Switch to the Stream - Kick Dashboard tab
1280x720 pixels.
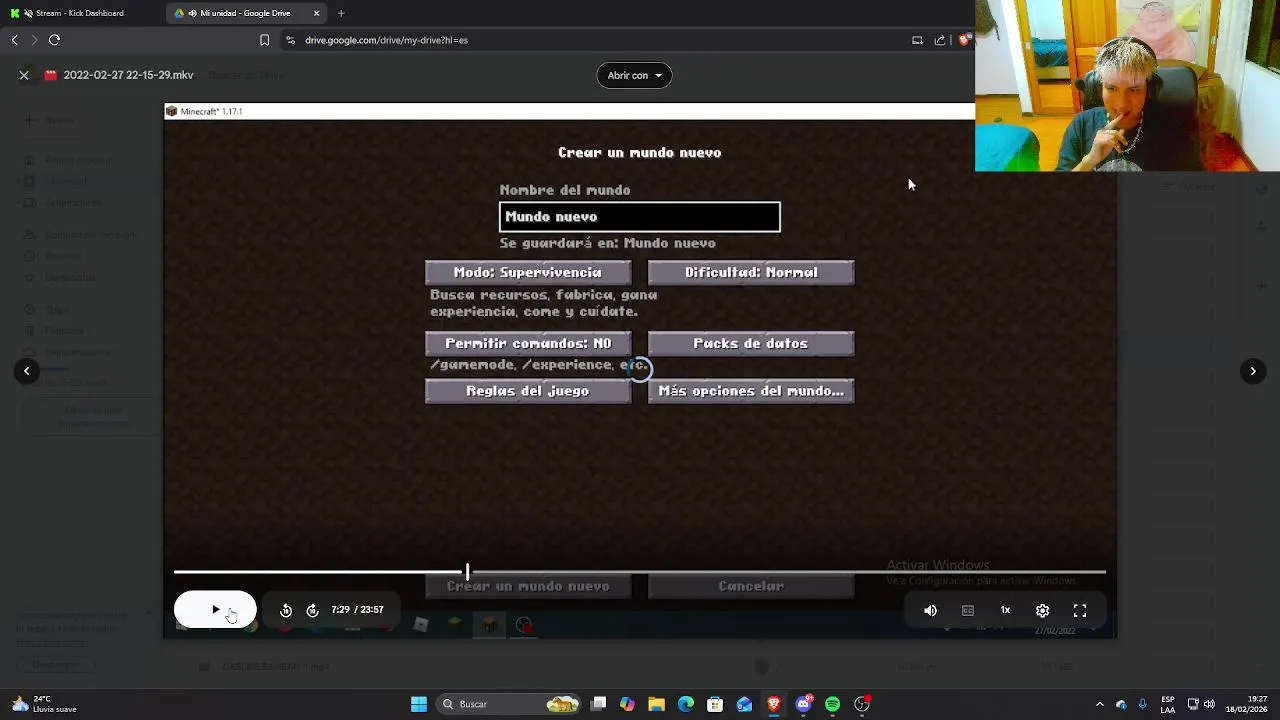[x=80, y=13]
